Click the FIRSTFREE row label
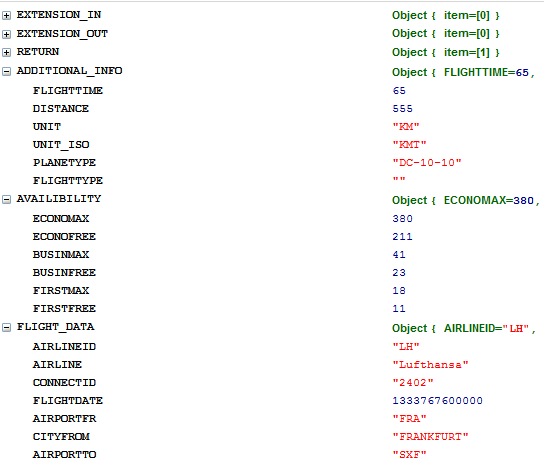Screen dimensions: 544x463 (64, 309)
